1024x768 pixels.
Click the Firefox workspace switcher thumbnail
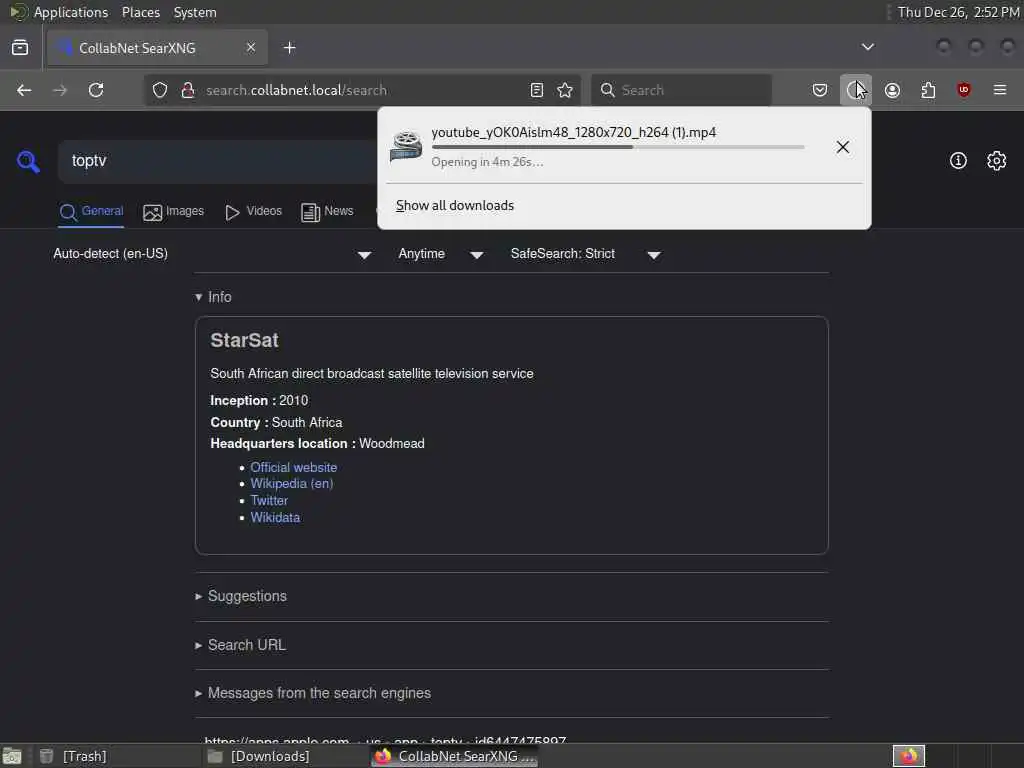tap(909, 756)
